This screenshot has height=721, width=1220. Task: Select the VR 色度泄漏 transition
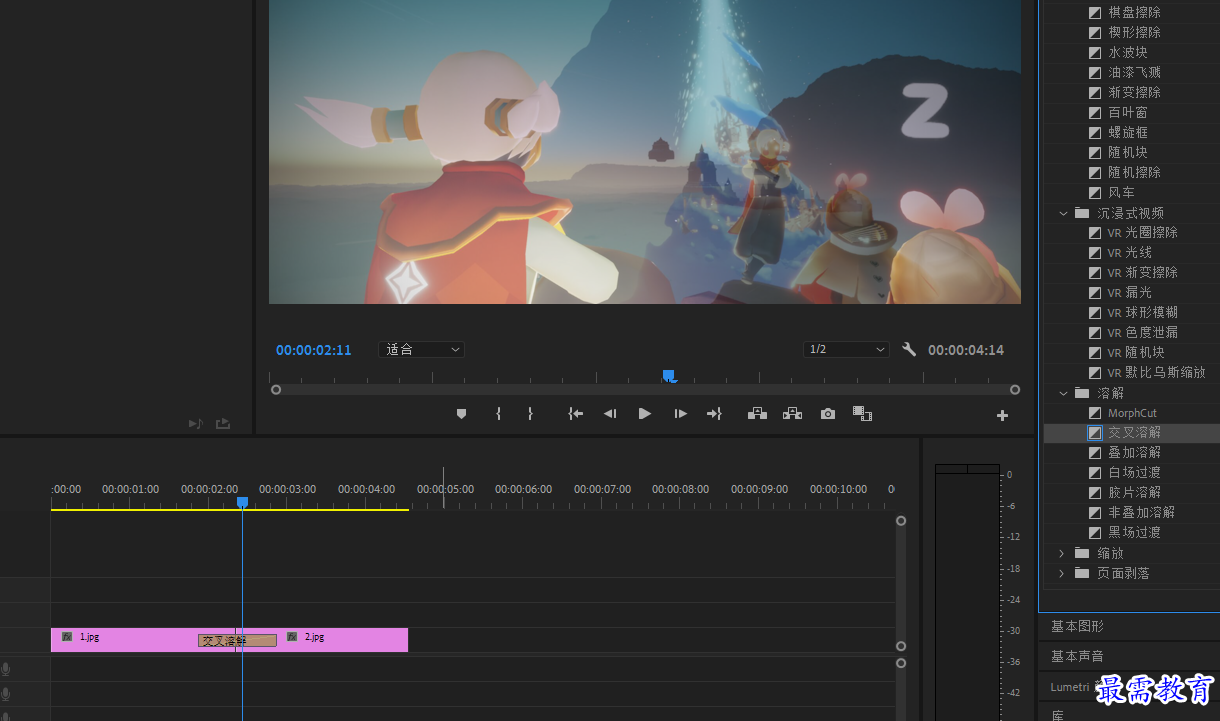point(1142,332)
